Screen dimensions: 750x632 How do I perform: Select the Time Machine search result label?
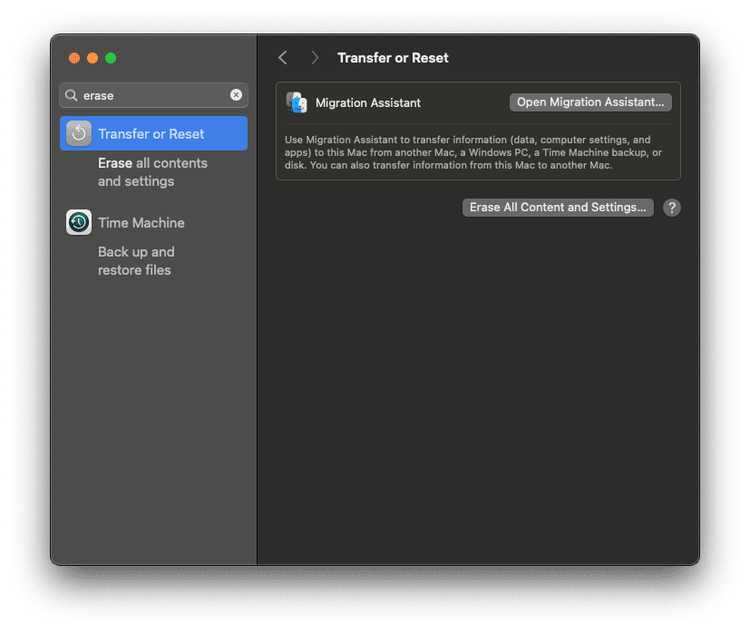141,223
